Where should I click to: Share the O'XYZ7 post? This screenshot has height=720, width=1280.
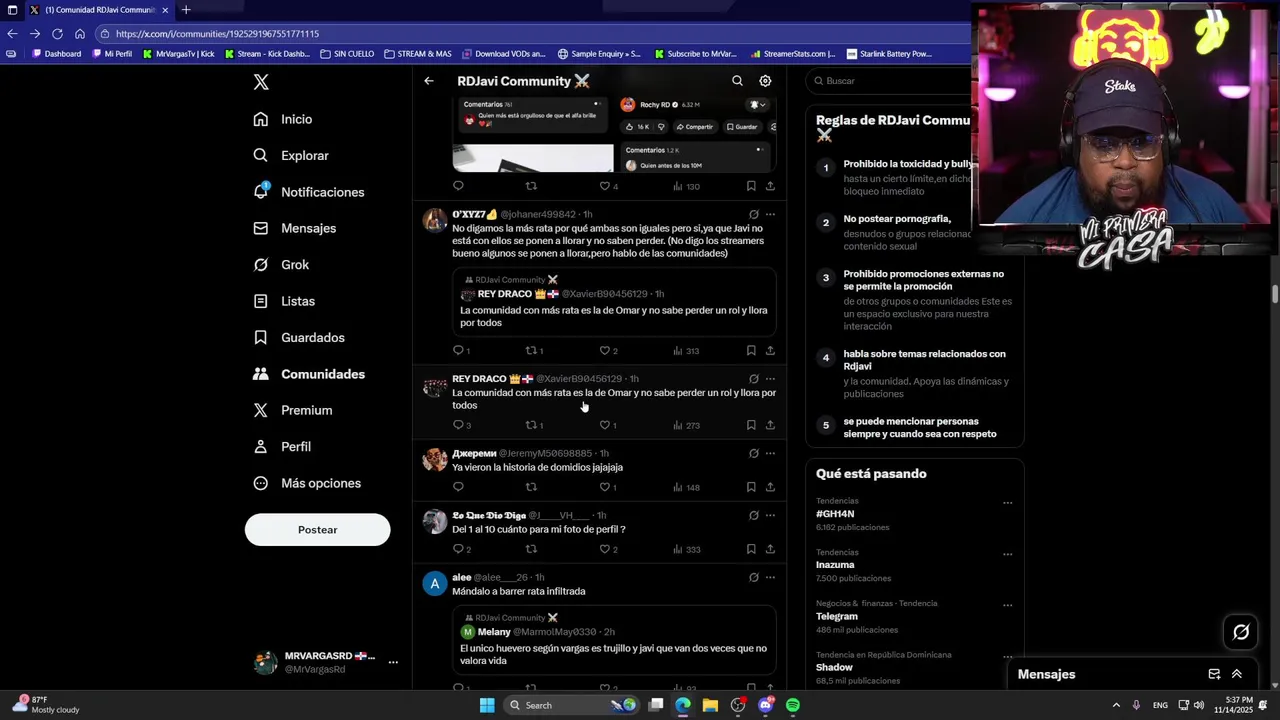pyautogui.click(x=770, y=351)
